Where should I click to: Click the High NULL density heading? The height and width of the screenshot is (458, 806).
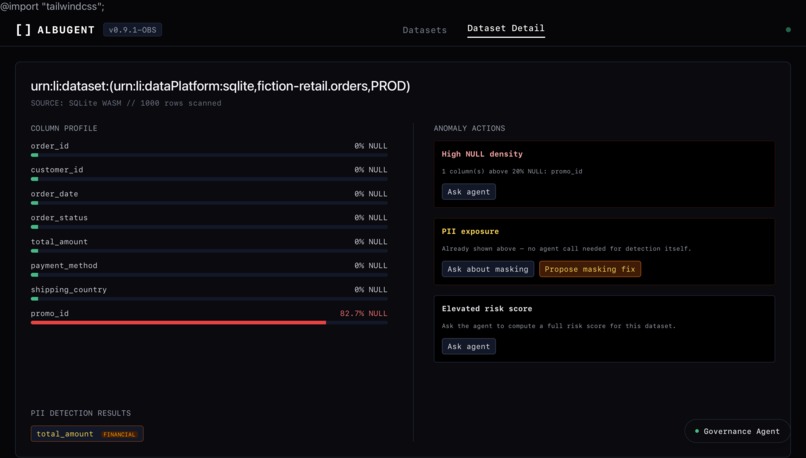click(x=482, y=154)
